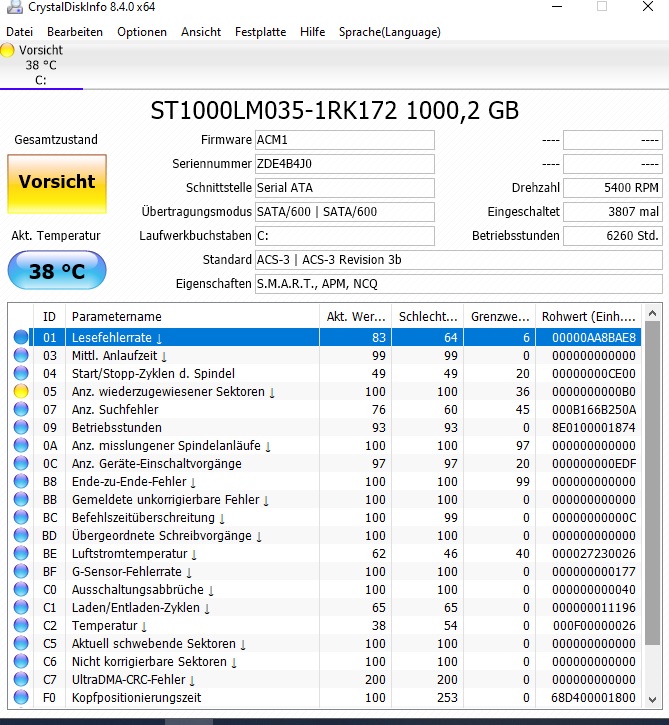This screenshot has width=669, height=725.
Task: Click the status icon for Kopfpositionierungszeit
Action: pyautogui.click(x=21, y=697)
